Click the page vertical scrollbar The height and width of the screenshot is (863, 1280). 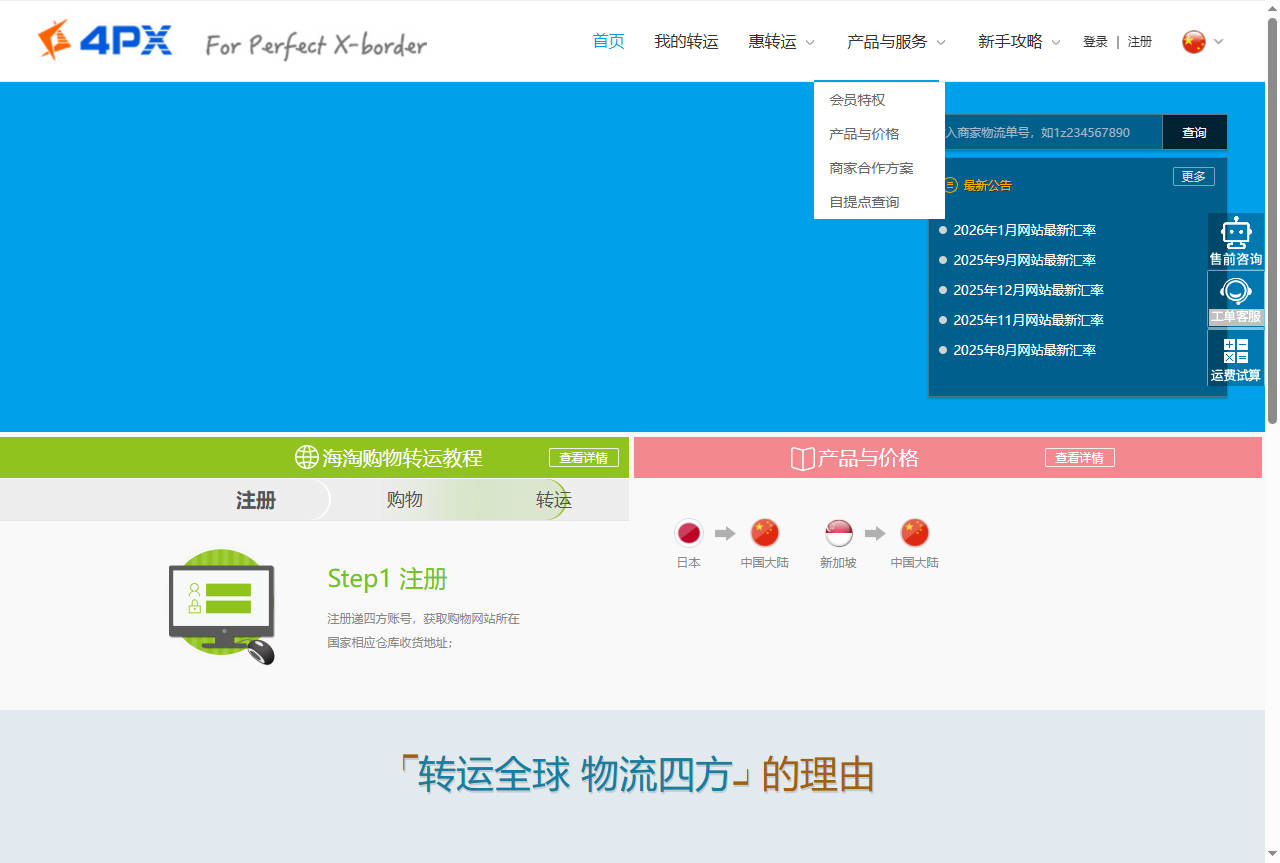1272,220
